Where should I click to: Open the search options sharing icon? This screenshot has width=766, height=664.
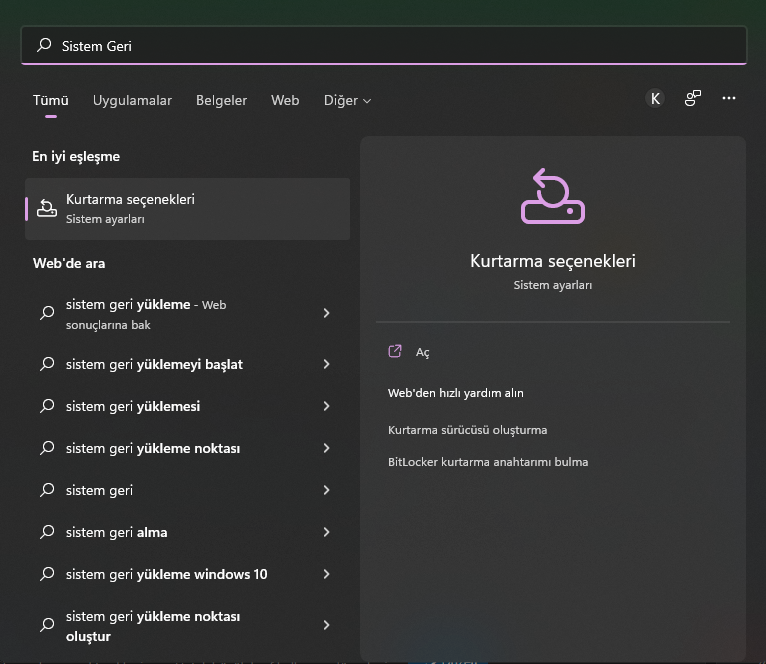pyautogui.click(x=692, y=98)
